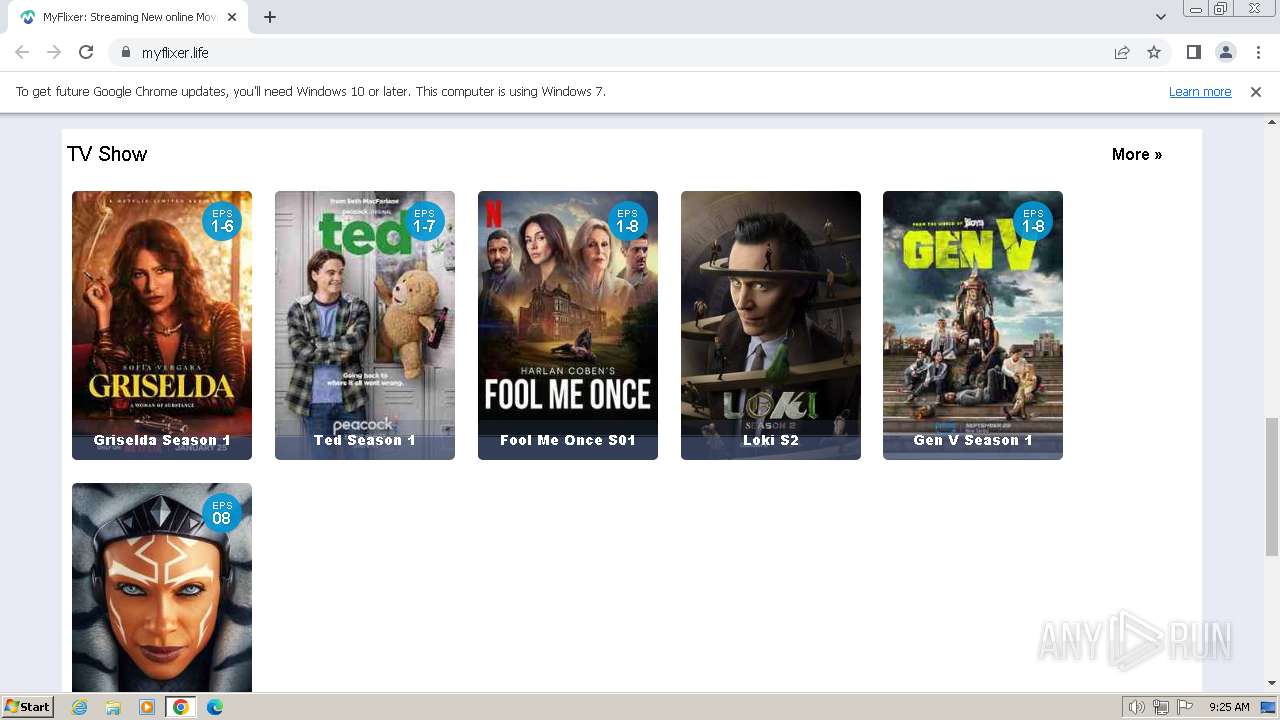Click the Griselda EPS 1-6 badge
This screenshot has height=720, width=1280.
click(222, 221)
